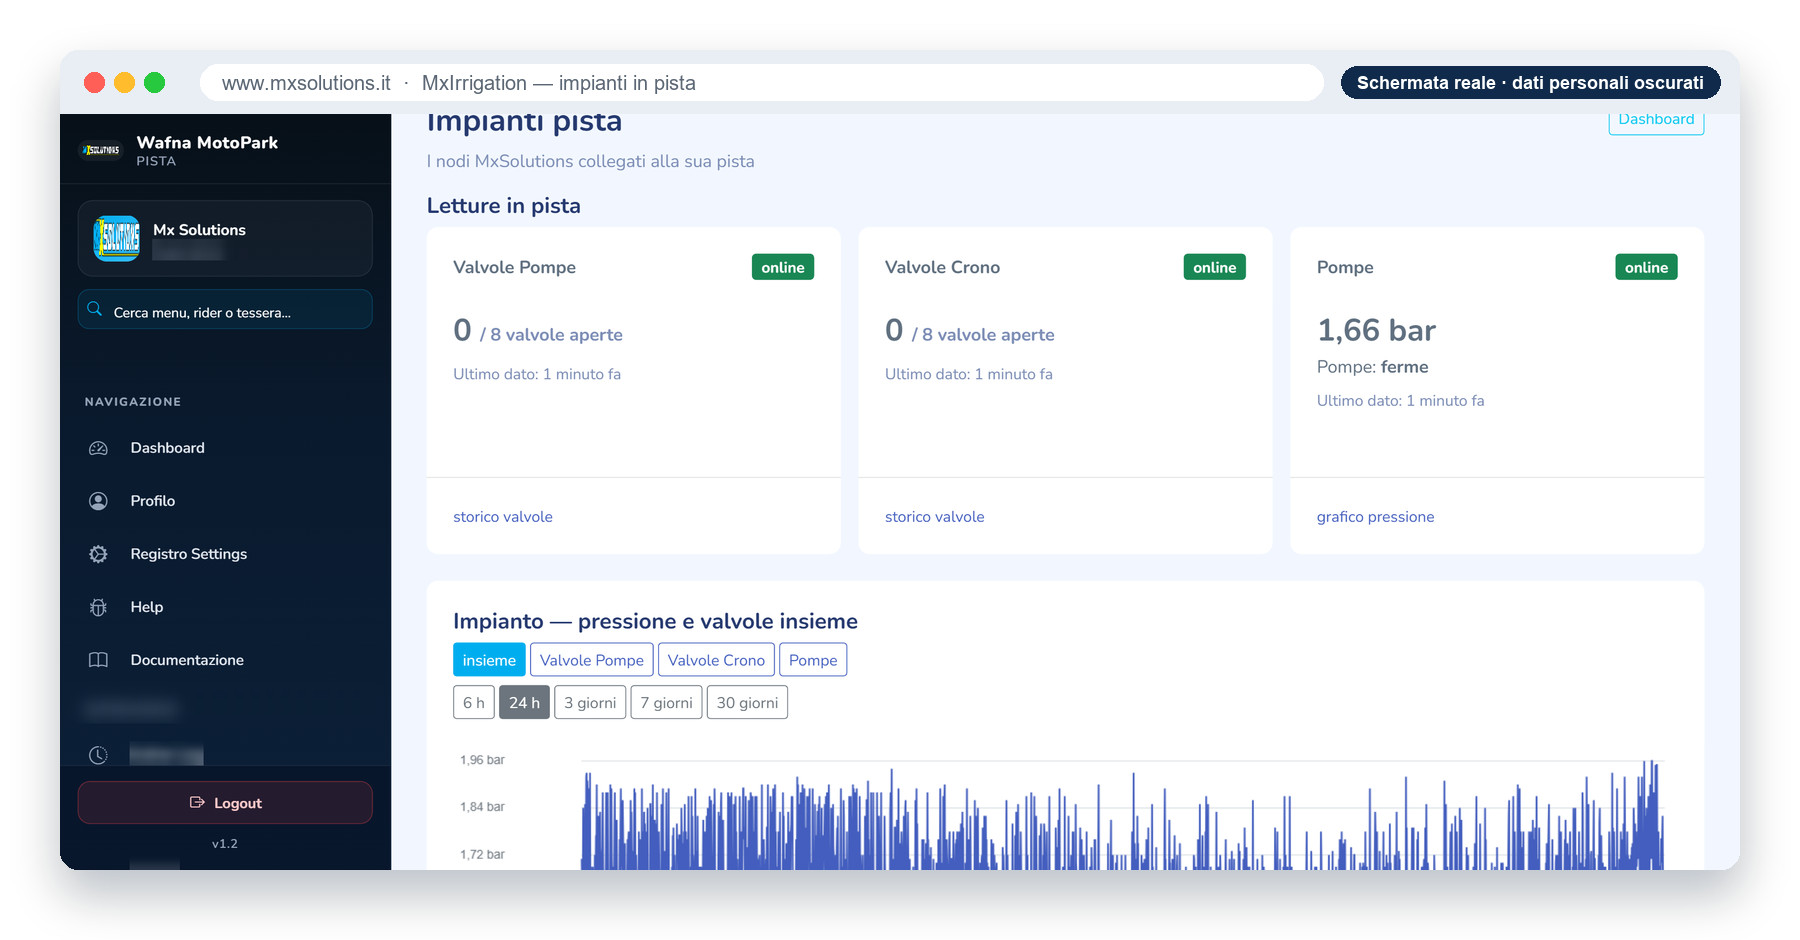Click the v1.2 version label

point(225,844)
